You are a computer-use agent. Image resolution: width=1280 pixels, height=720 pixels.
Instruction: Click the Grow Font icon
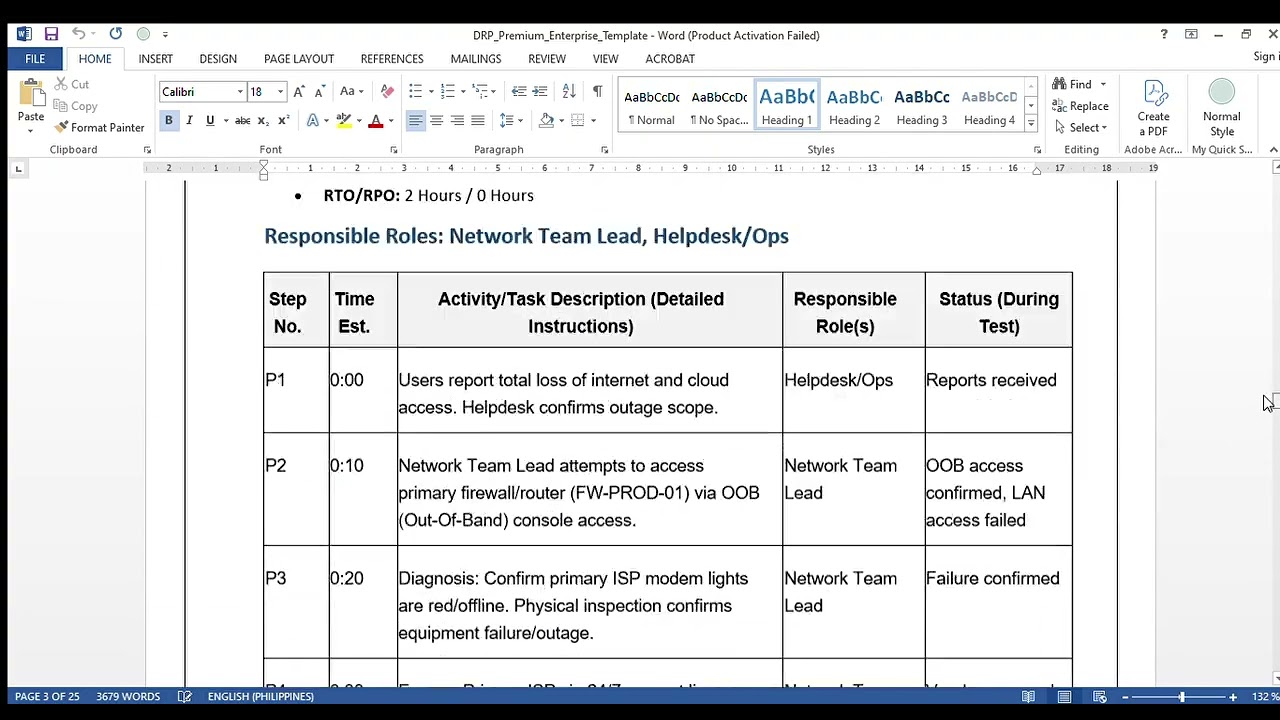[x=300, y=92]
